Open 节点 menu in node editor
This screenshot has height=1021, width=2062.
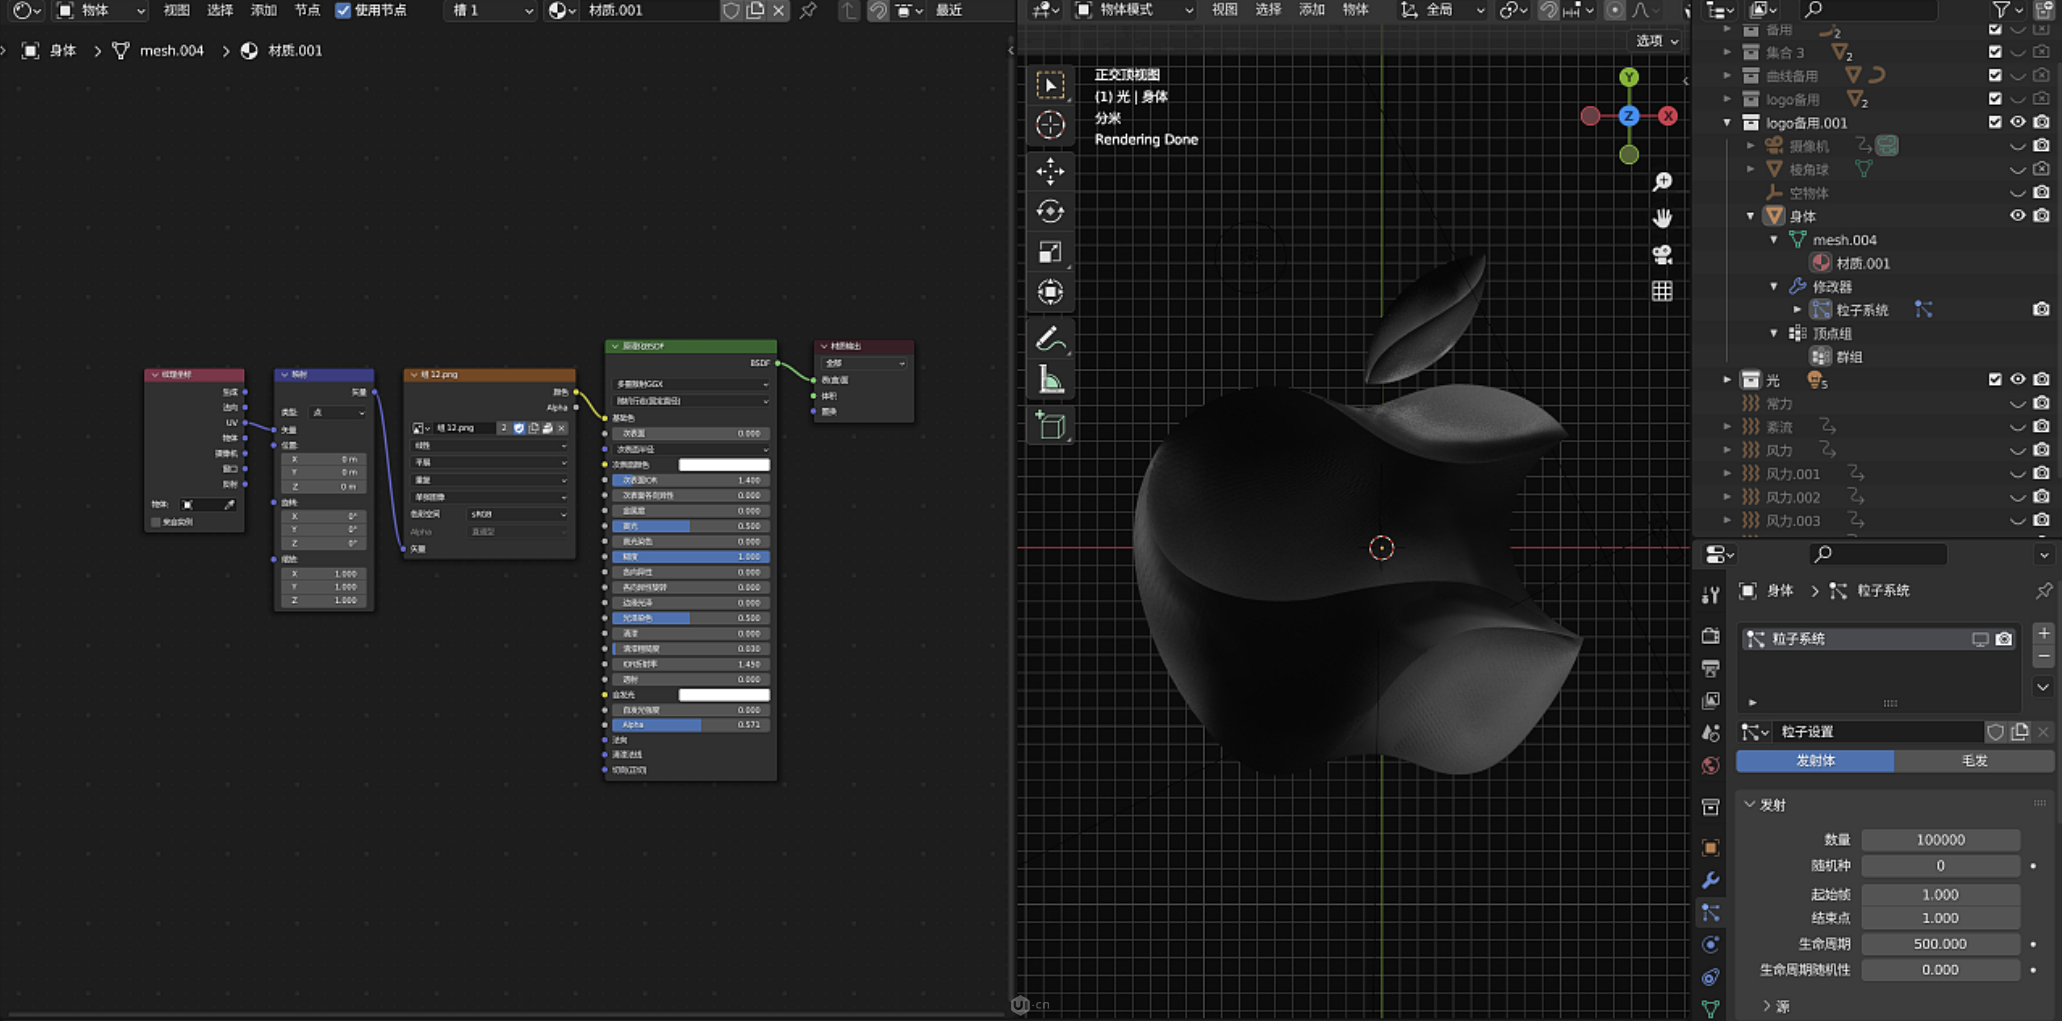(307, 10)
